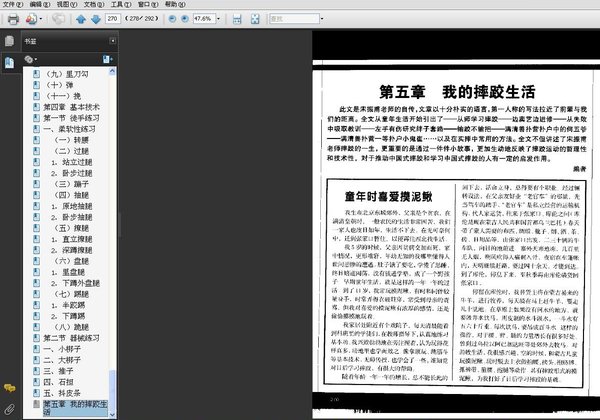Select bookmark 一、小梆子
Screen dimensions: 600x420
[62, 349]
